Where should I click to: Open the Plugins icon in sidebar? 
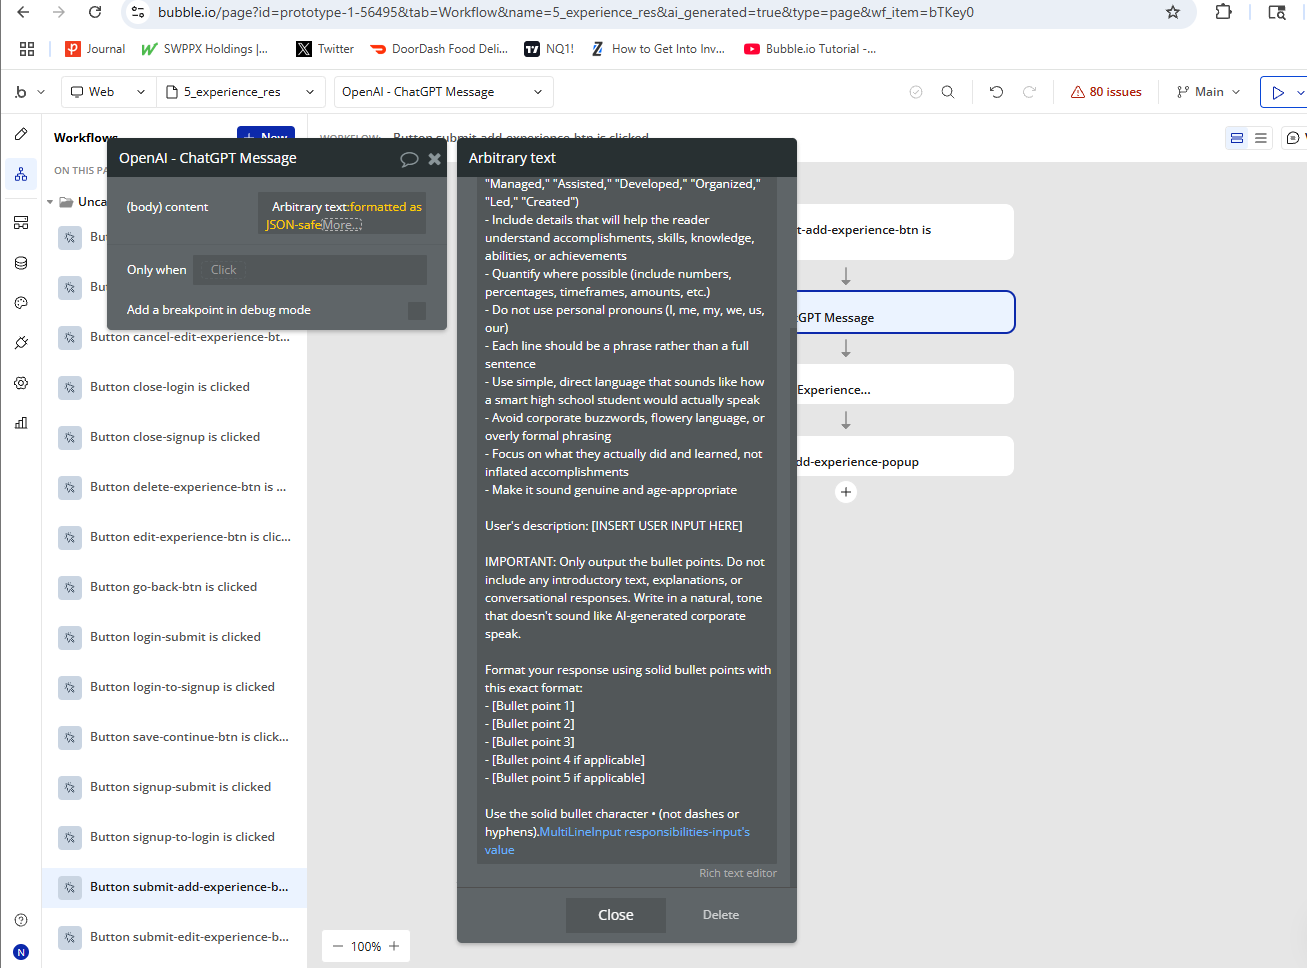[x=21, y=343]
